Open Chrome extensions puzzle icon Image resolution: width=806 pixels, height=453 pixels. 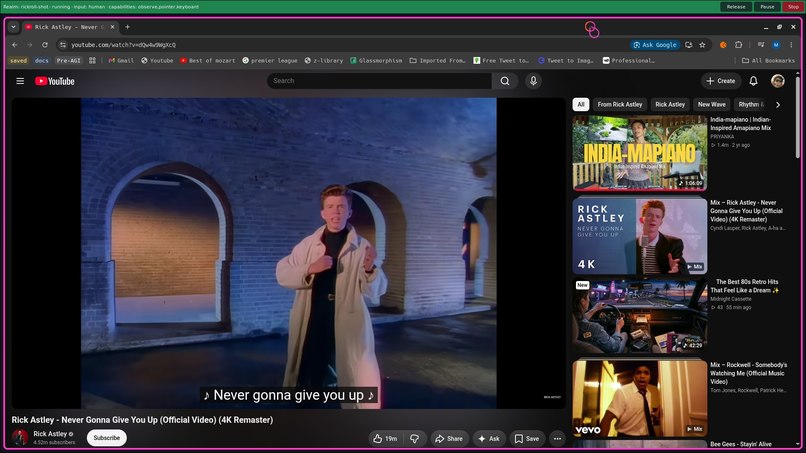(739, 45)
